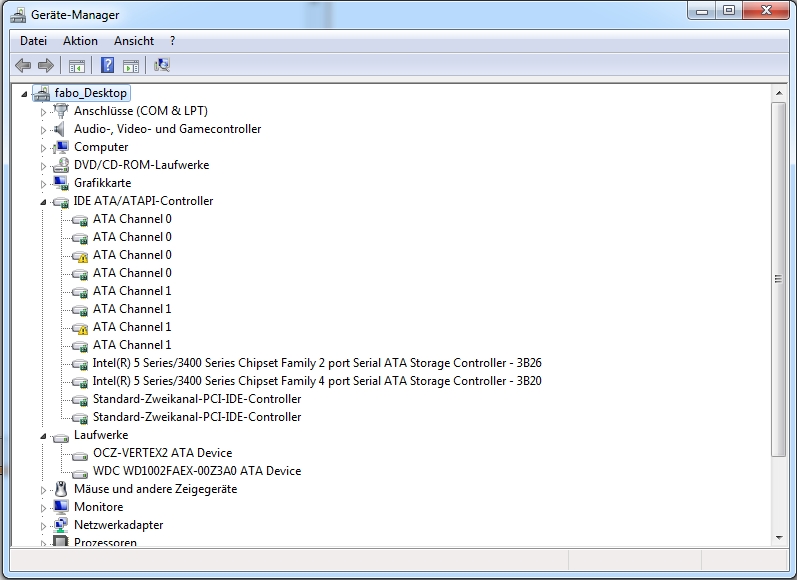Viewport: 797px width, 580px height.
Task: Expand Mäuse und andere Zeigegeräte node
Action: (x=43, y=490)
